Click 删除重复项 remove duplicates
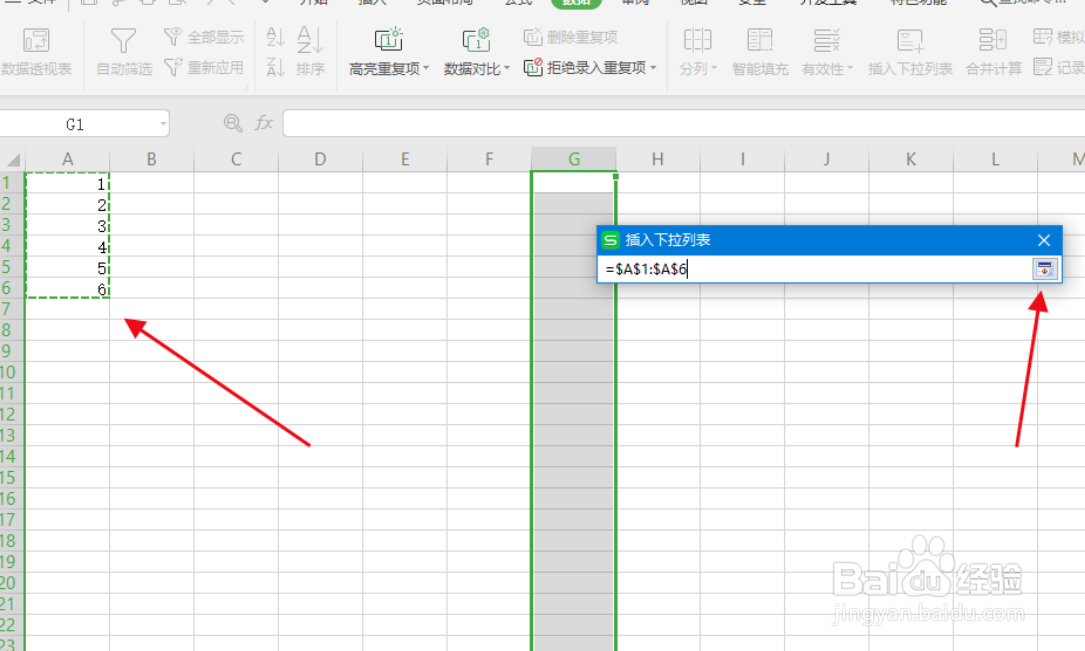The width and height of the screenshot is (1085, 651). [x=571, y=37]
